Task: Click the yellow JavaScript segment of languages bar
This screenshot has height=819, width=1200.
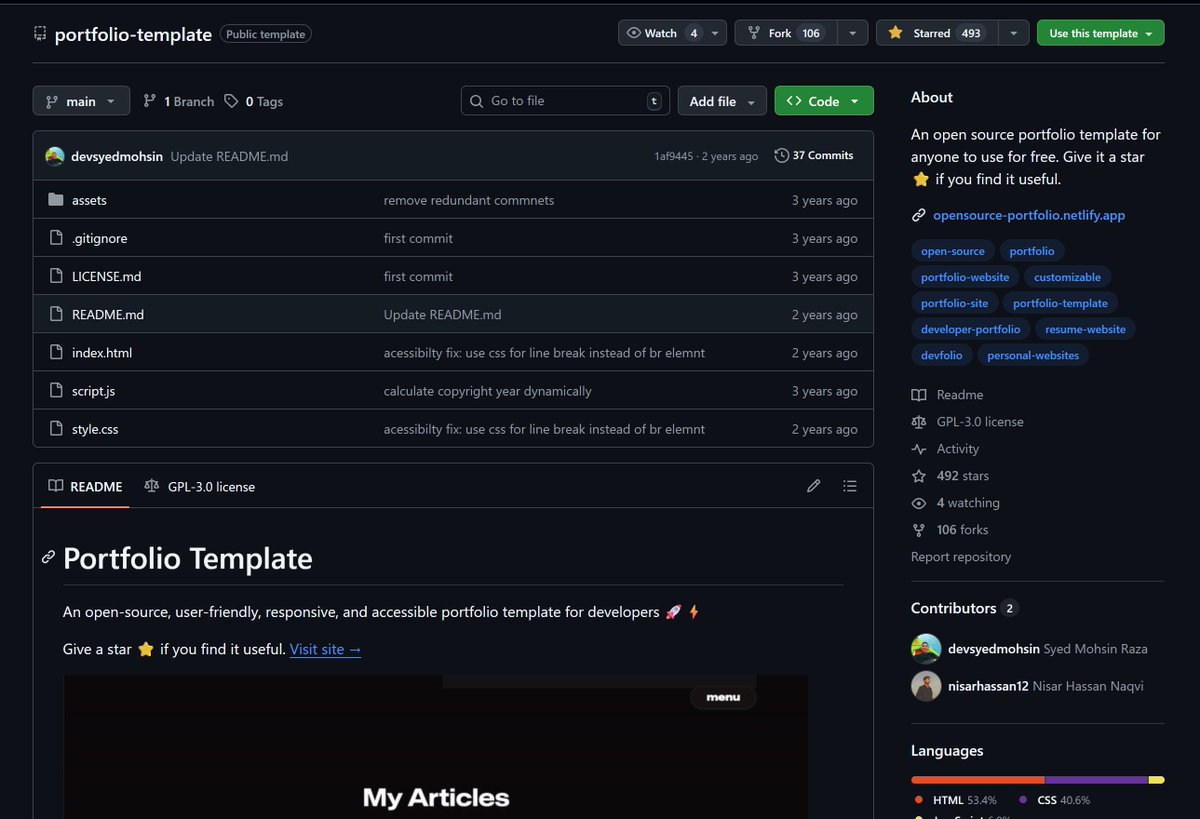Action: 1157,780
